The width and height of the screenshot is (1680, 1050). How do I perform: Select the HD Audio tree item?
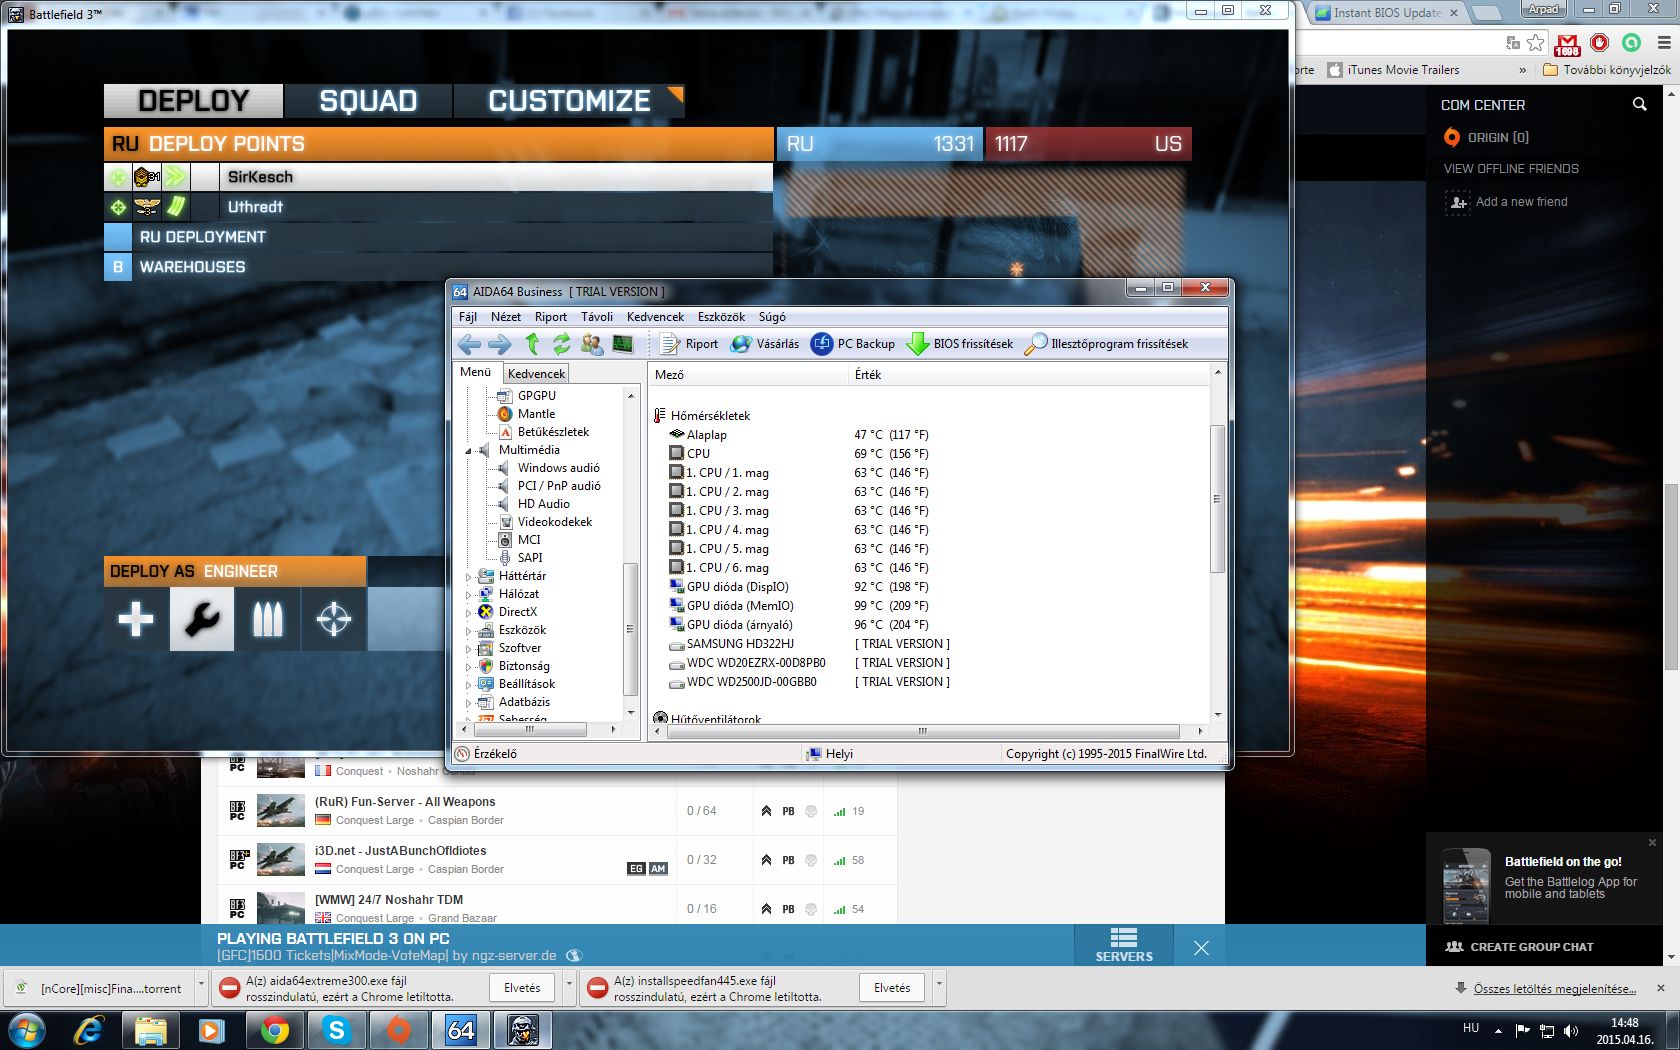click(543, 504)
